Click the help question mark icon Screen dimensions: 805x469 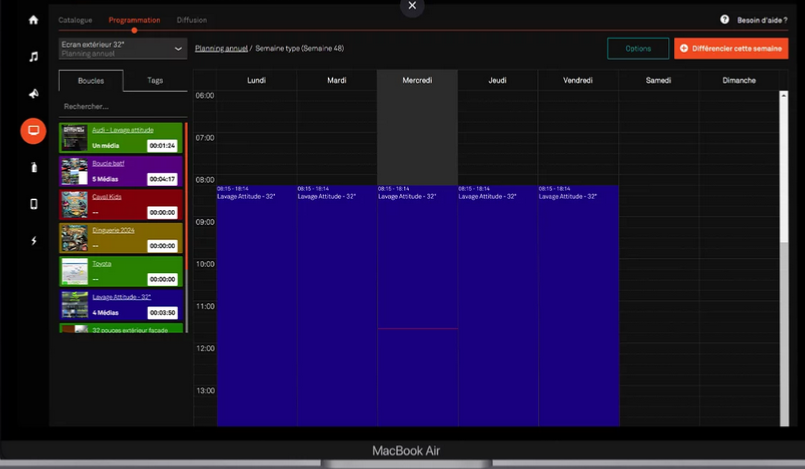pos(724,20)
